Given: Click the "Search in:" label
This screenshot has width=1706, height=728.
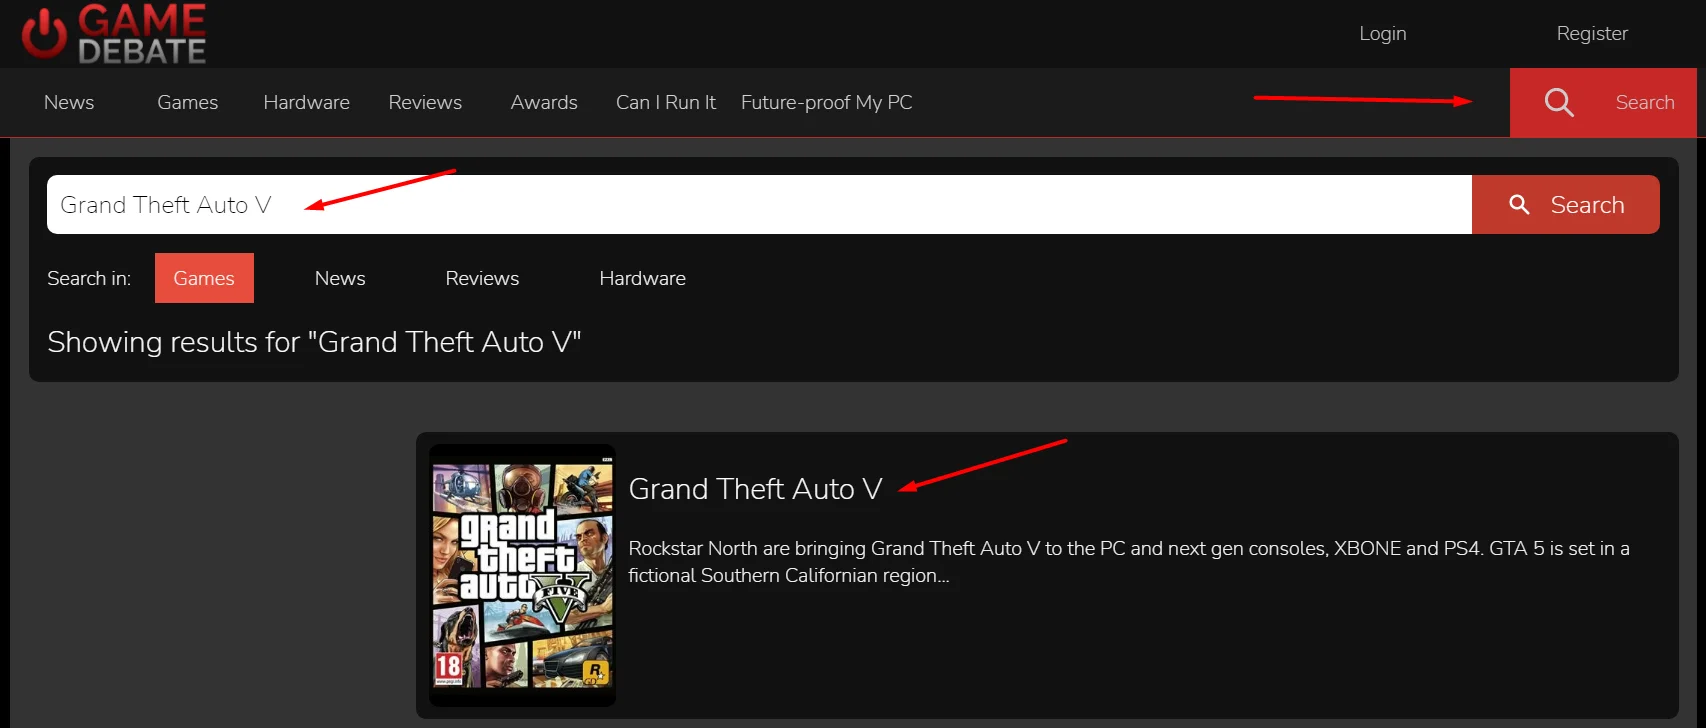Looking at the screenshot, I should 89,278.
